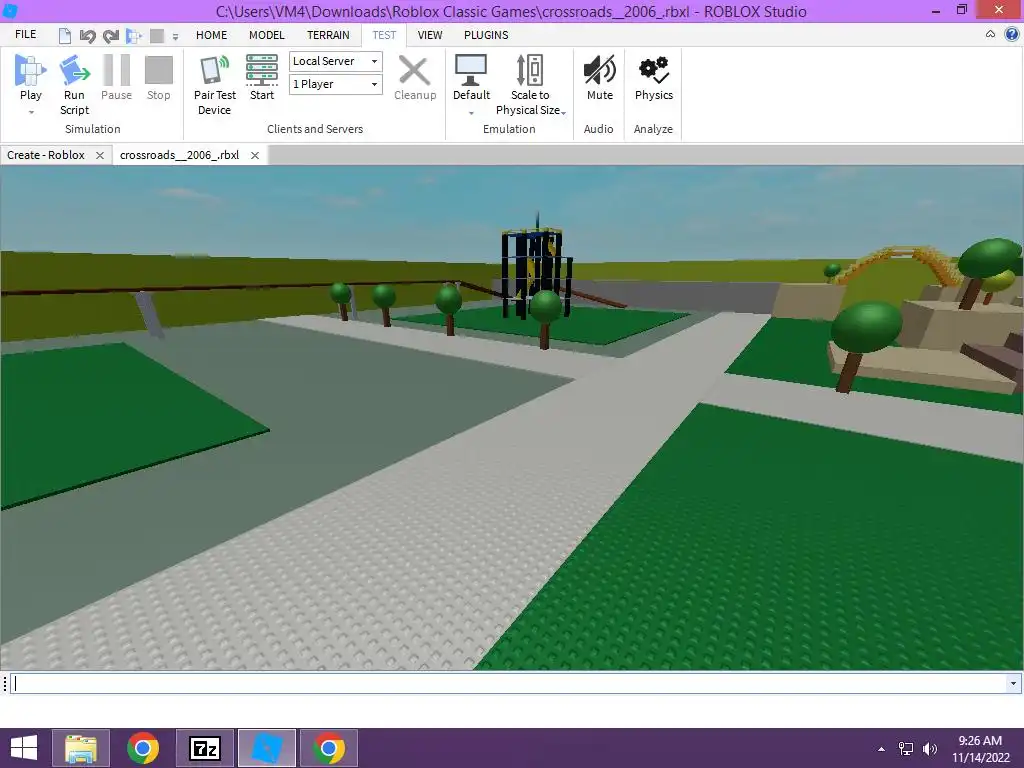Open the quick access toolbar customize arrow
1024x768 pixels.
[175, 37]
